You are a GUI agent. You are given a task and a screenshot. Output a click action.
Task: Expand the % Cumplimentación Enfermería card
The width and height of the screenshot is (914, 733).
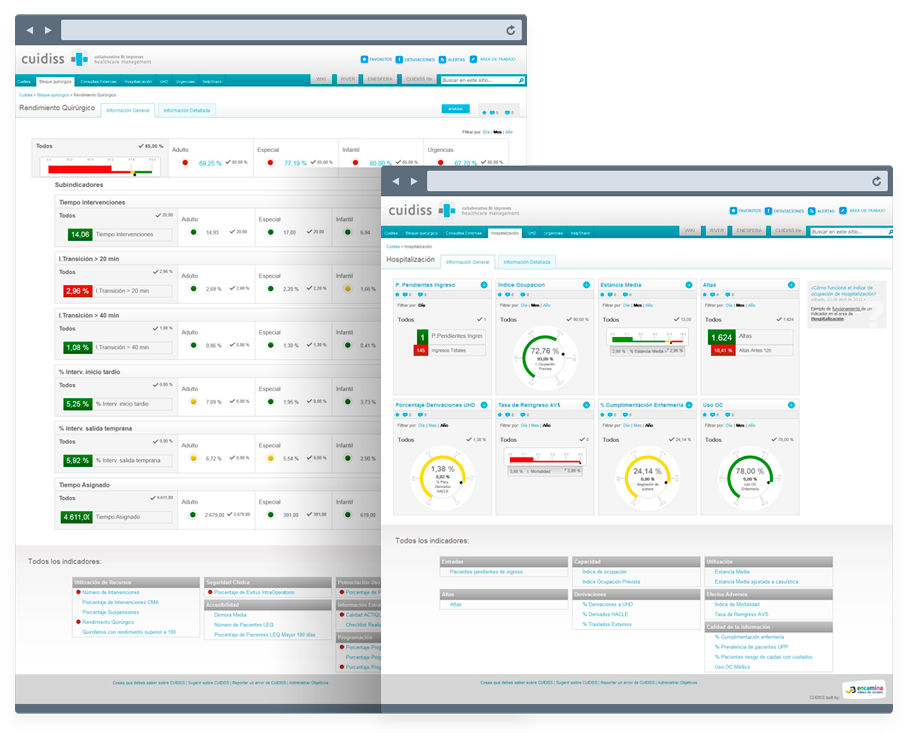tap(689, 405)
